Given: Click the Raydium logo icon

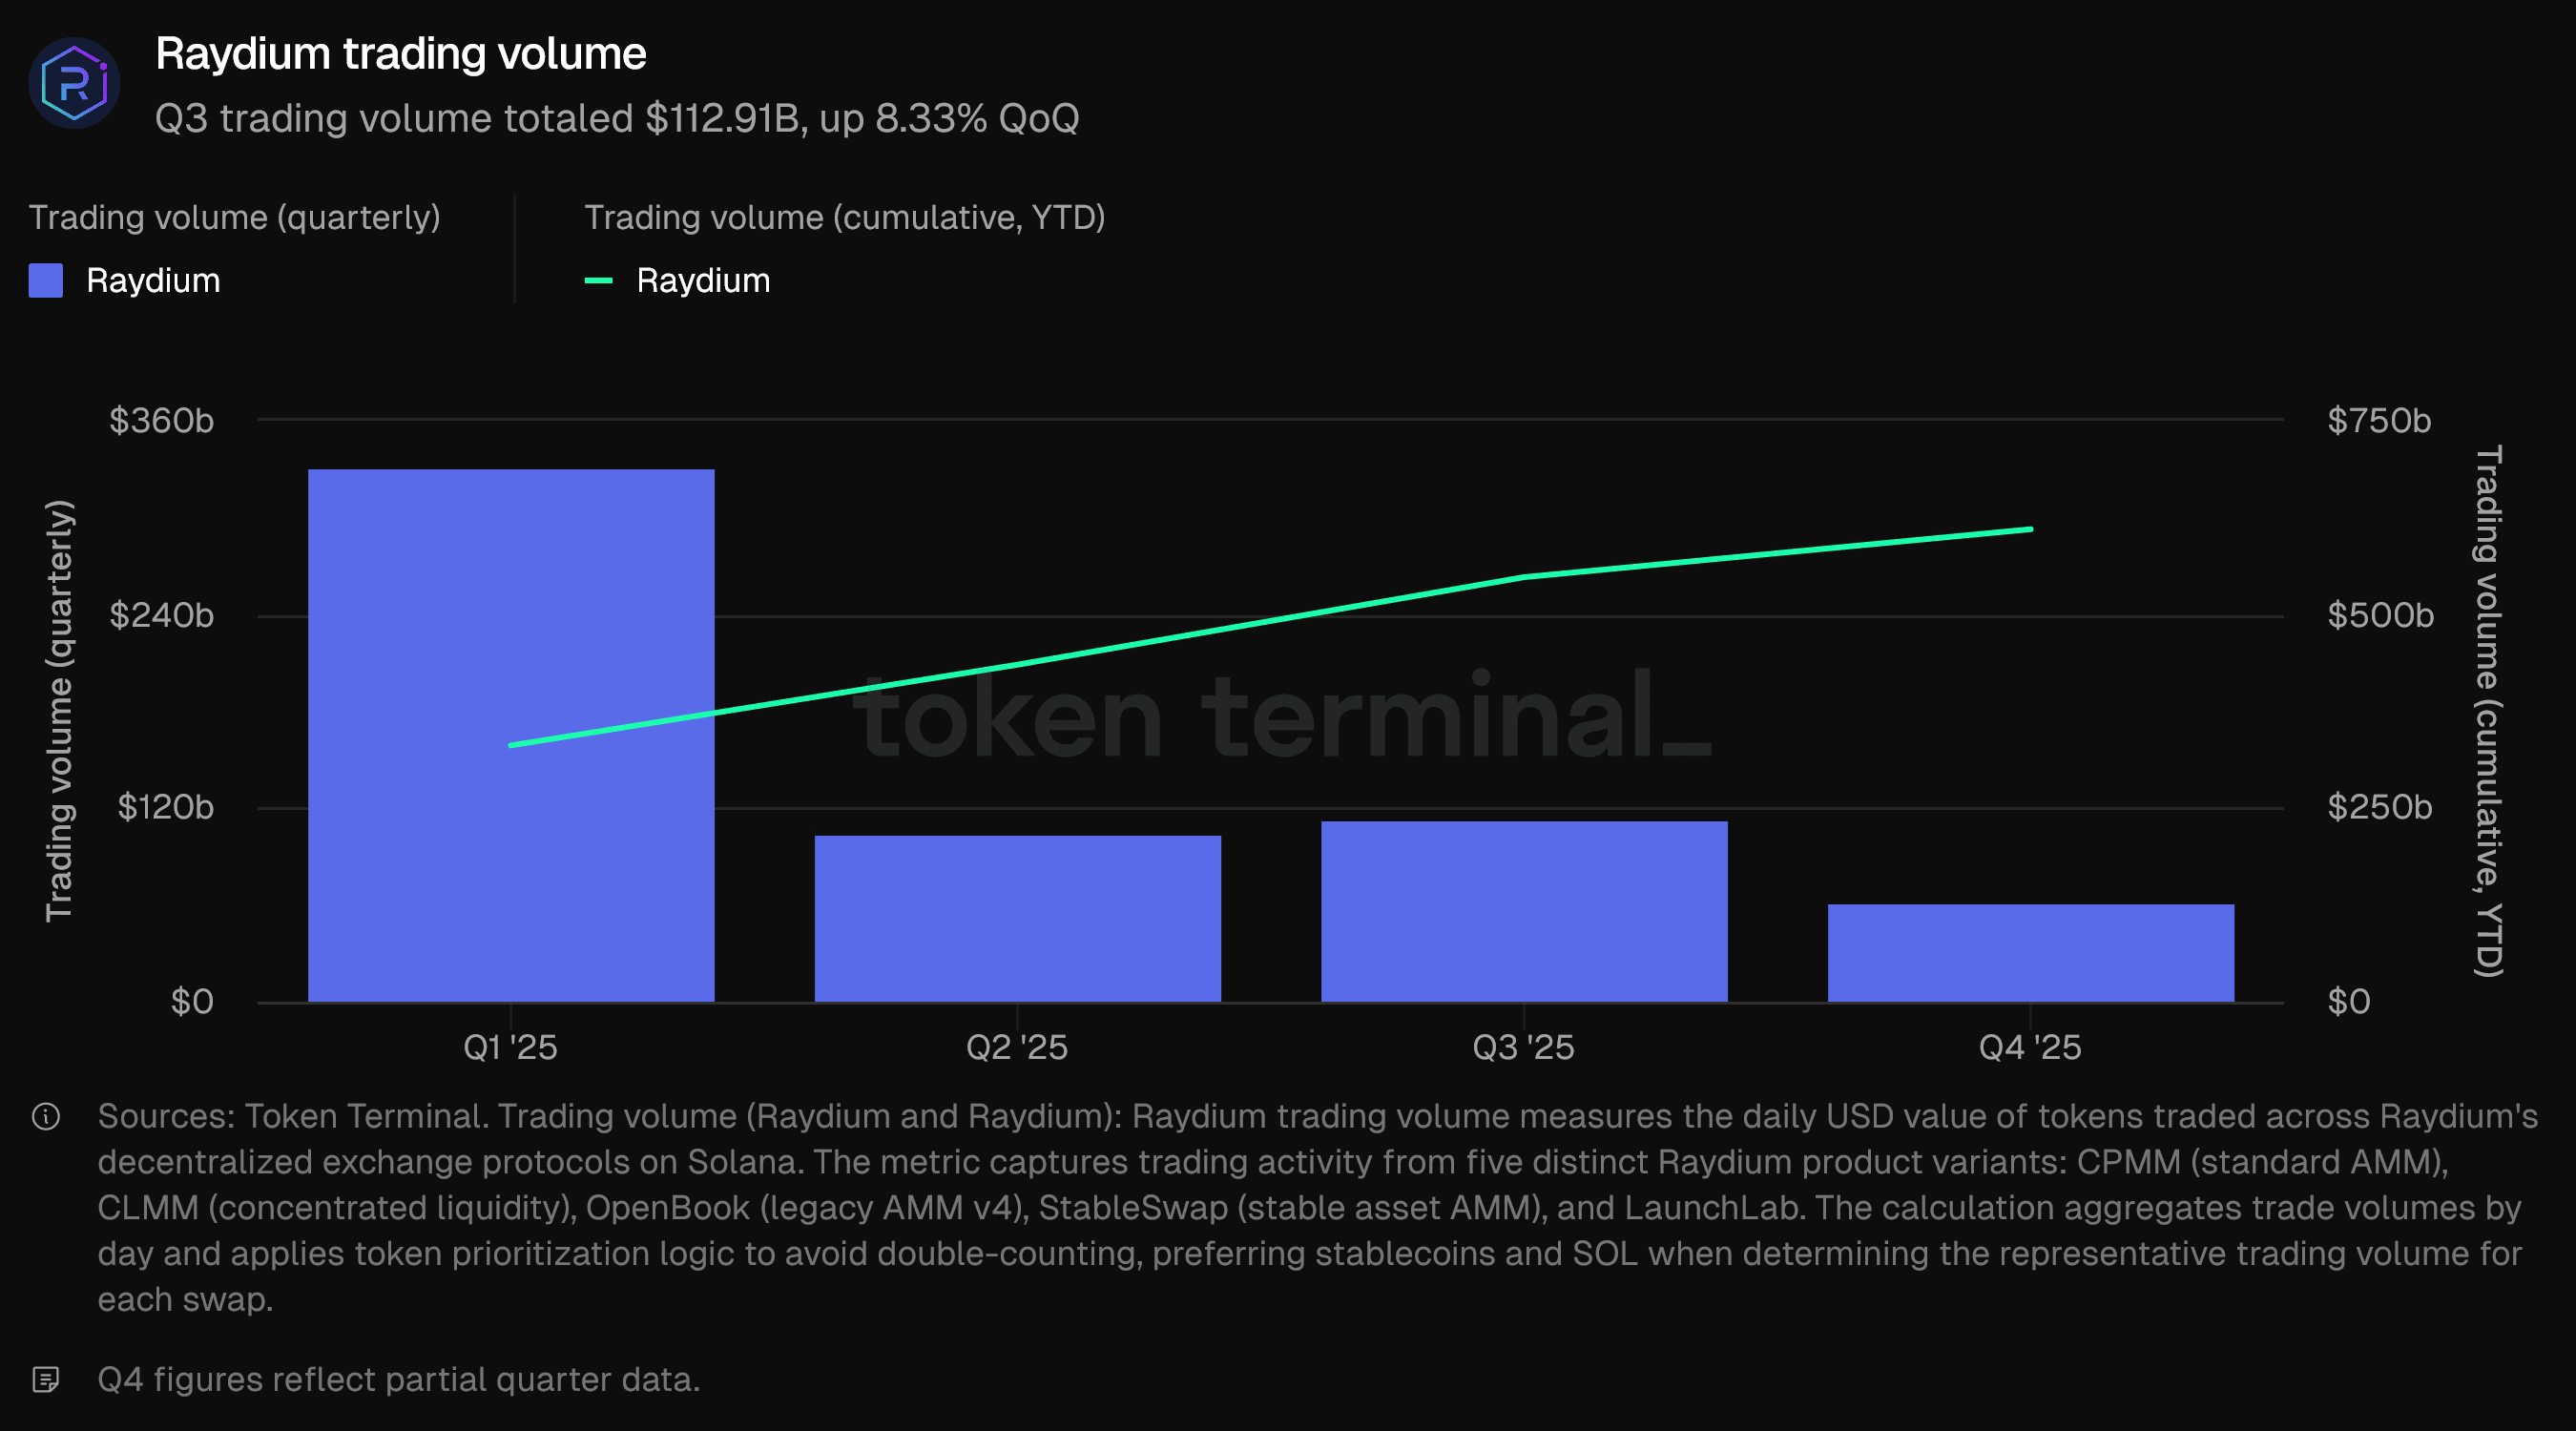Looking at the screenshot, I should click(x=74, y=83).
